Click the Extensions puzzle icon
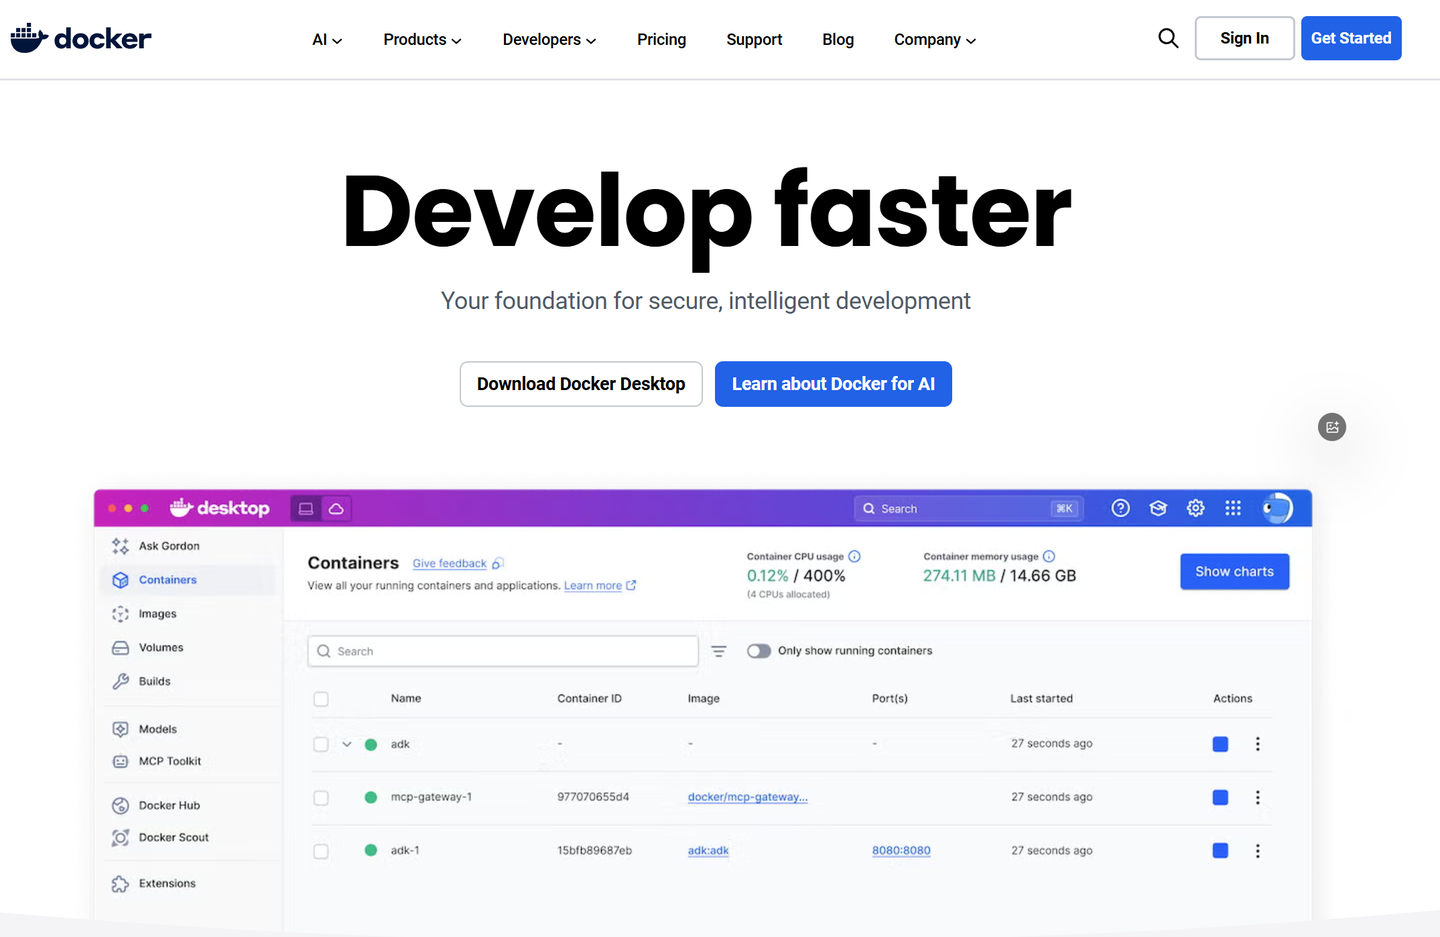 click(120, 883)
